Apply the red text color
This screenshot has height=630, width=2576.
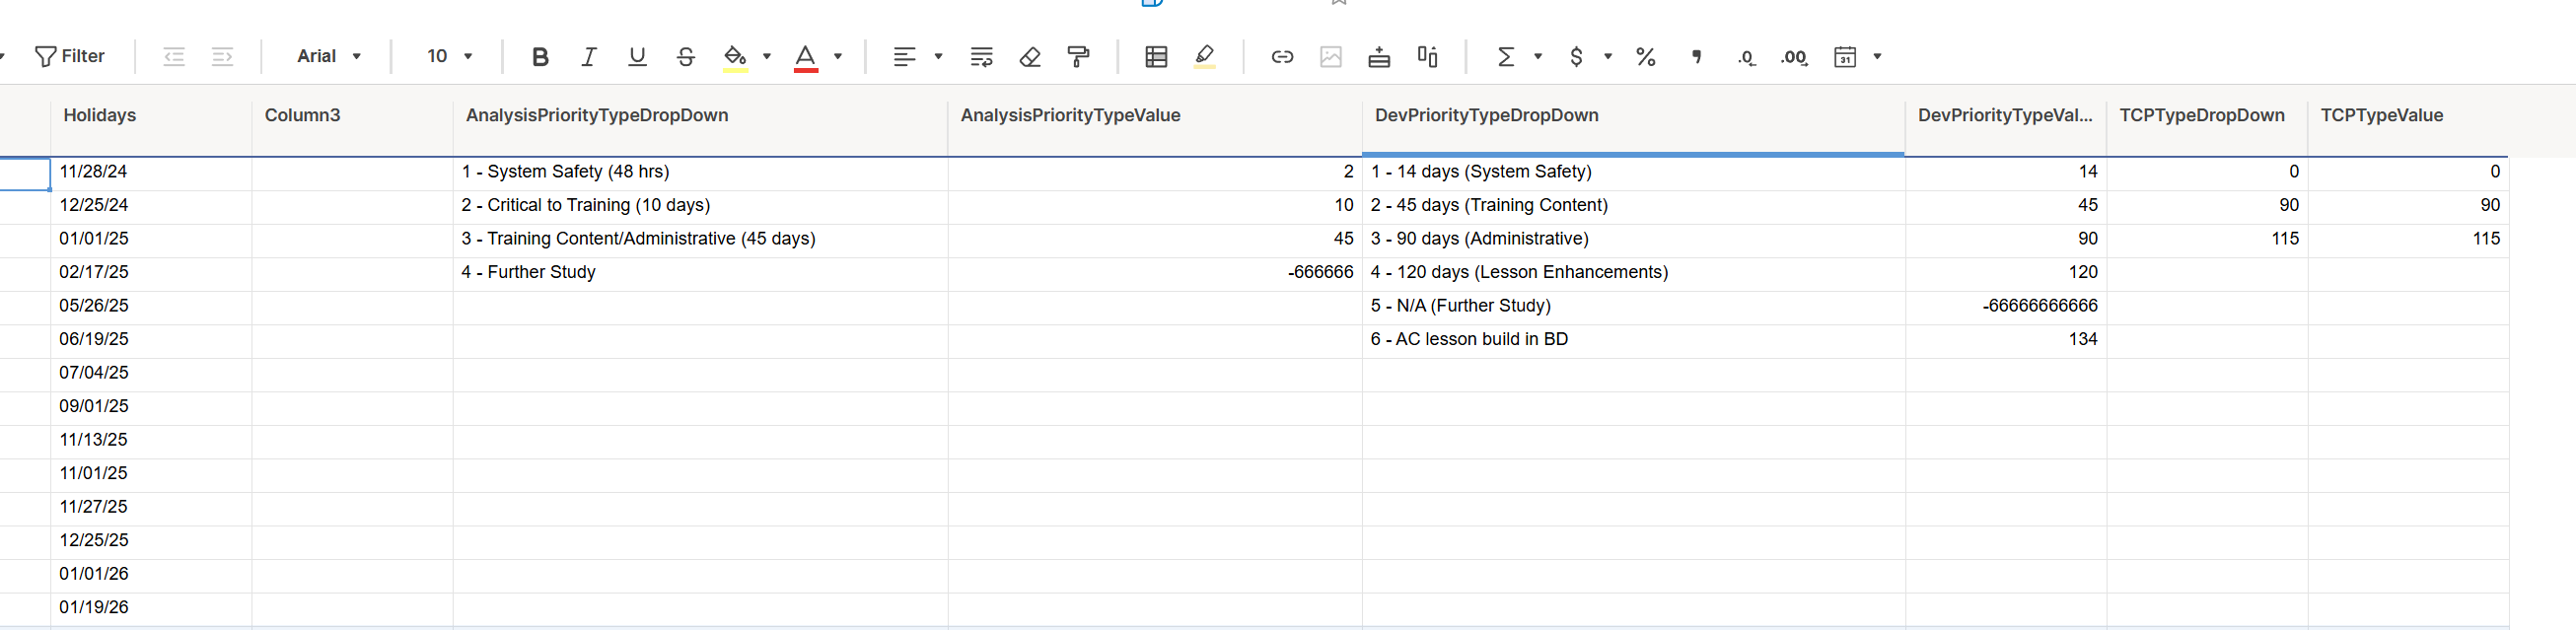(x=806, y=58)
